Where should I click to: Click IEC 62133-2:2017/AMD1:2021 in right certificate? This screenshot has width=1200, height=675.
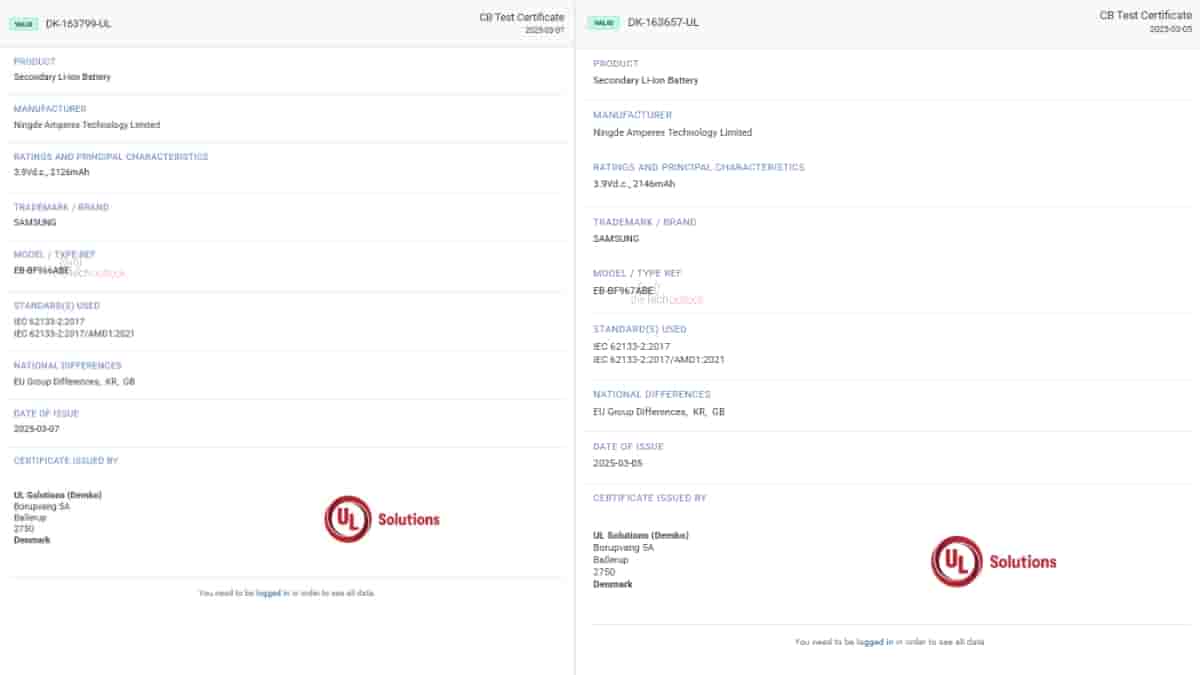(658, 359)
